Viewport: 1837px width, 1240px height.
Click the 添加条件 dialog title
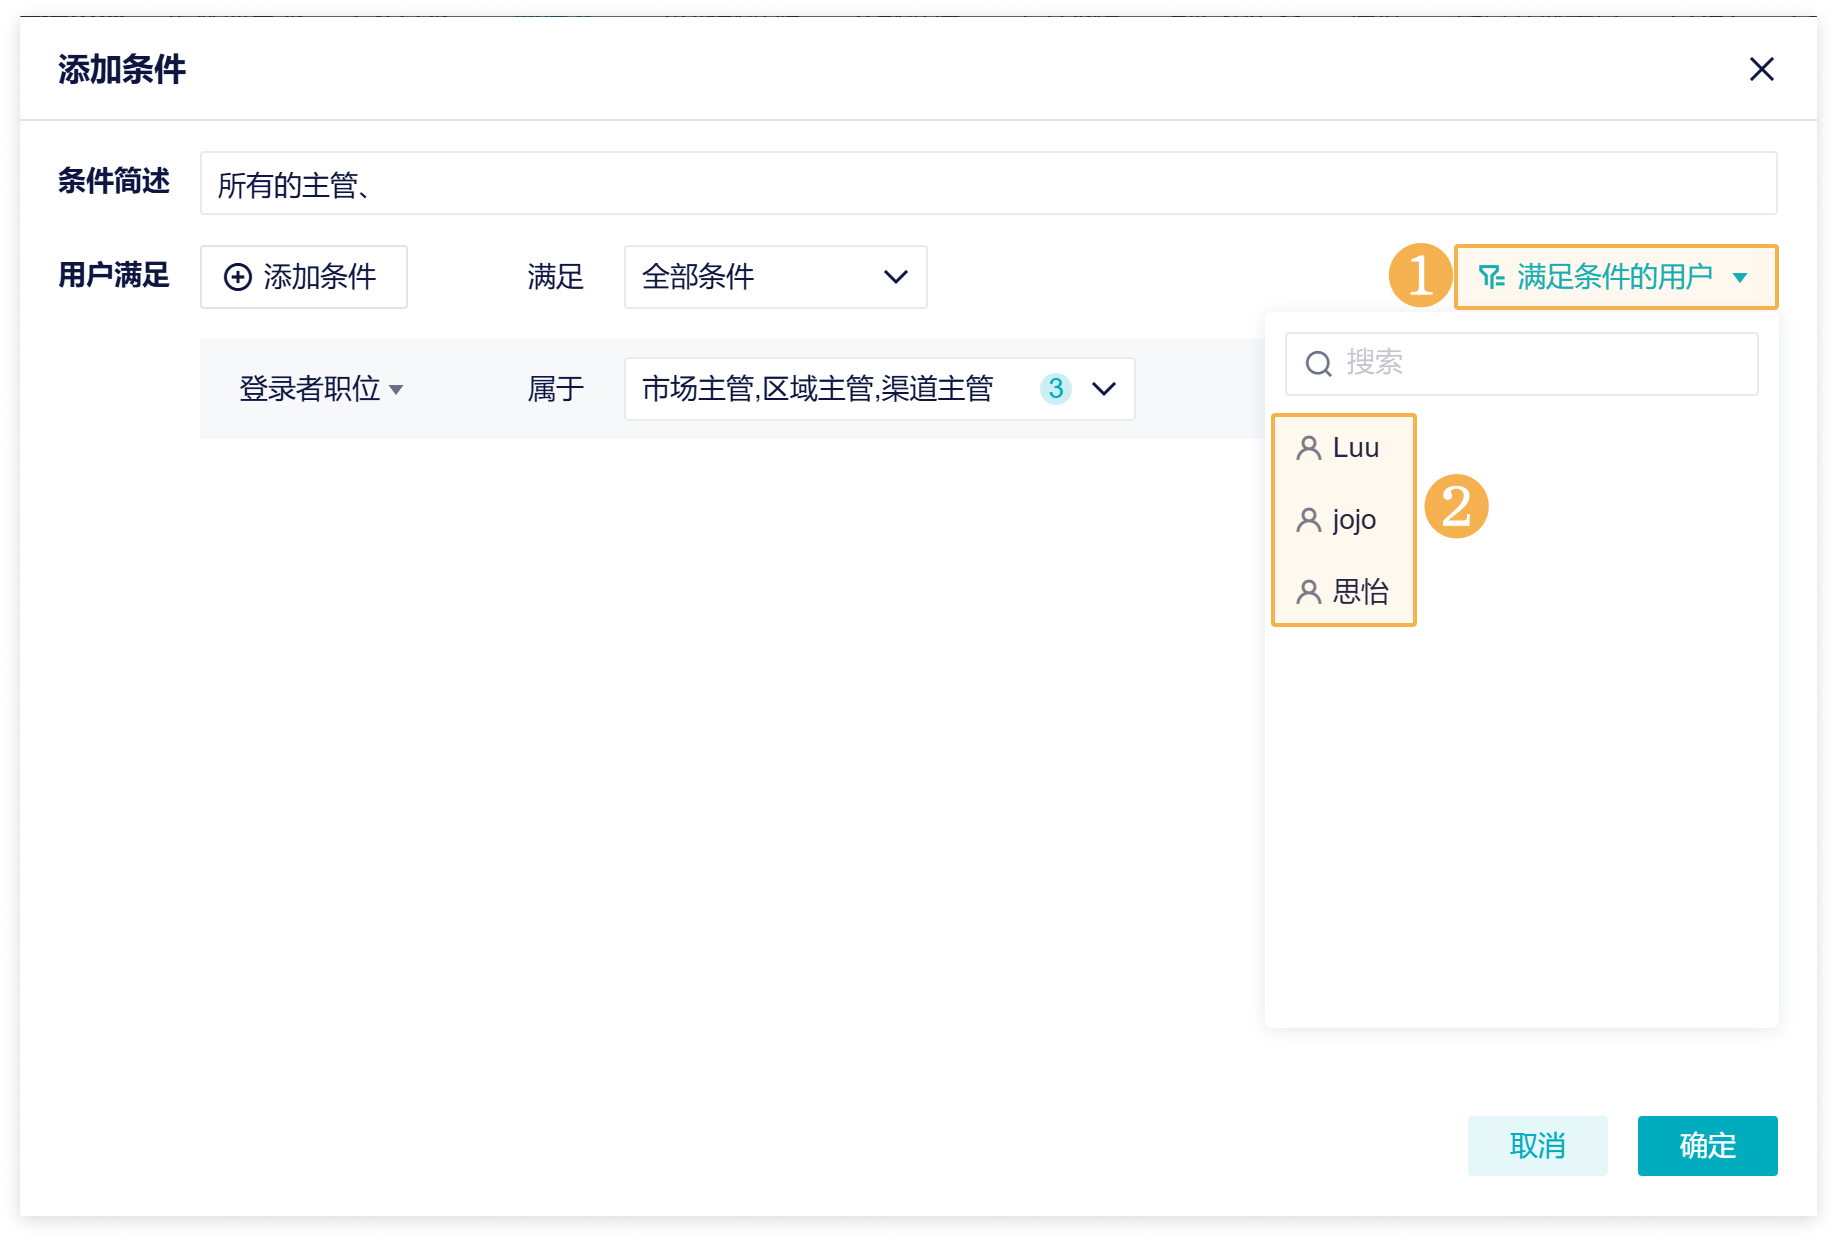122,69
